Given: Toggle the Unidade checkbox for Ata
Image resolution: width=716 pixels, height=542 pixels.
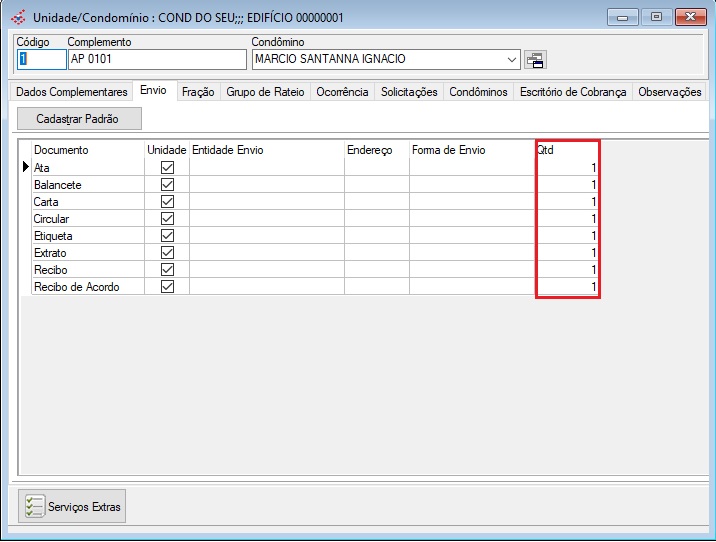Looking at the screenshot, I should (x=167, y=168).
